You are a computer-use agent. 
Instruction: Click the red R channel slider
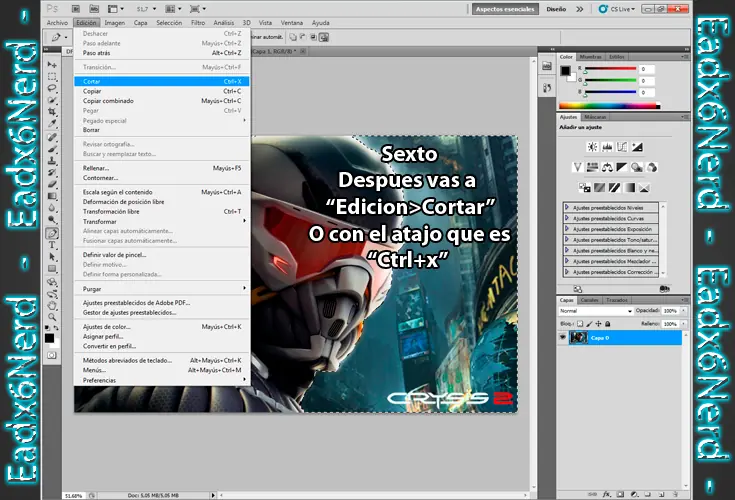[x=610, y=69]
